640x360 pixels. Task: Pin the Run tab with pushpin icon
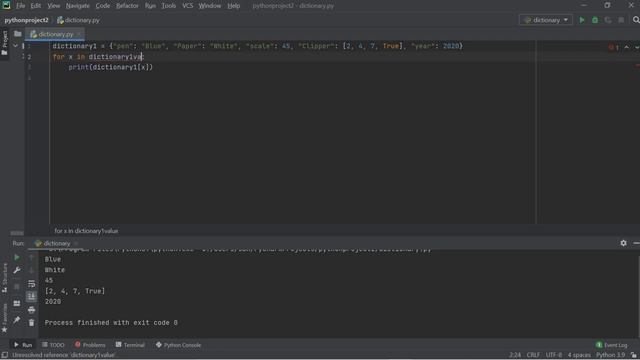tap(17, 320)
